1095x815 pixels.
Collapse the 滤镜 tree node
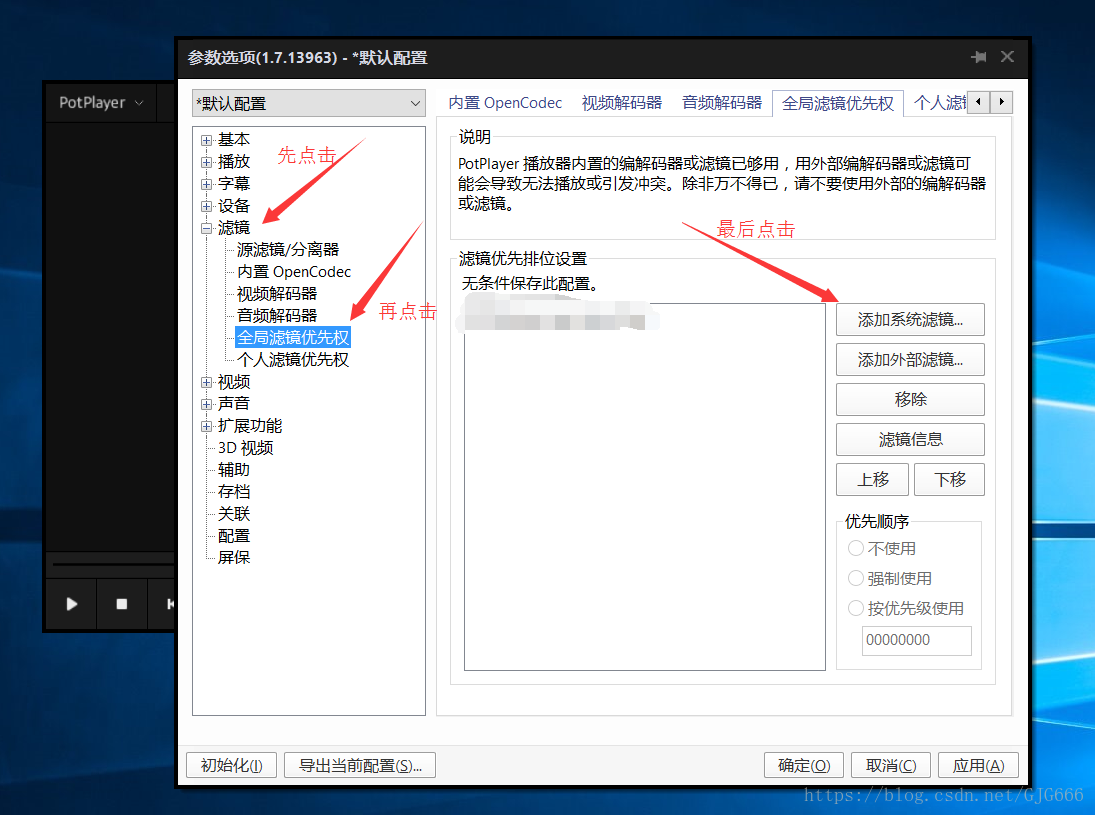click(206, 228)
